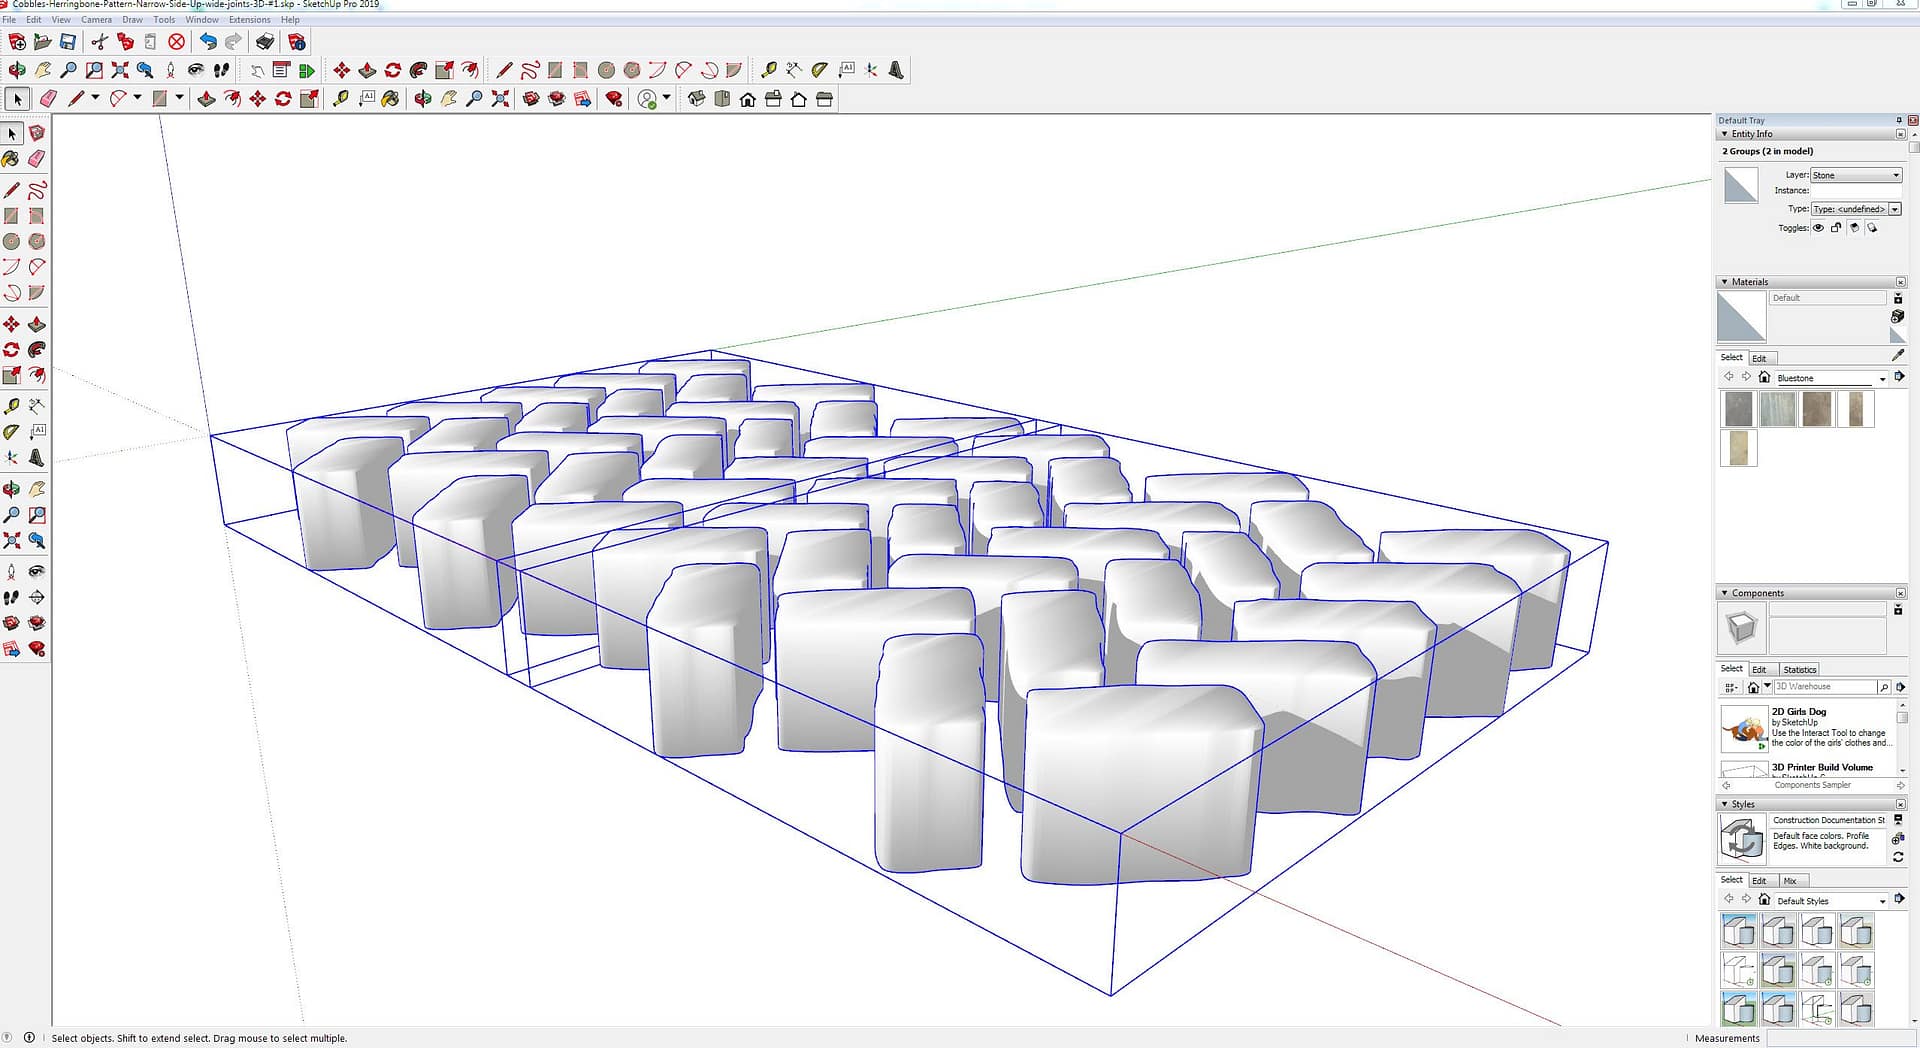Click the eyedropper Sample Paint icon in Materials
This screenshot has height=1048, width=1920.
coord(1898,355)
